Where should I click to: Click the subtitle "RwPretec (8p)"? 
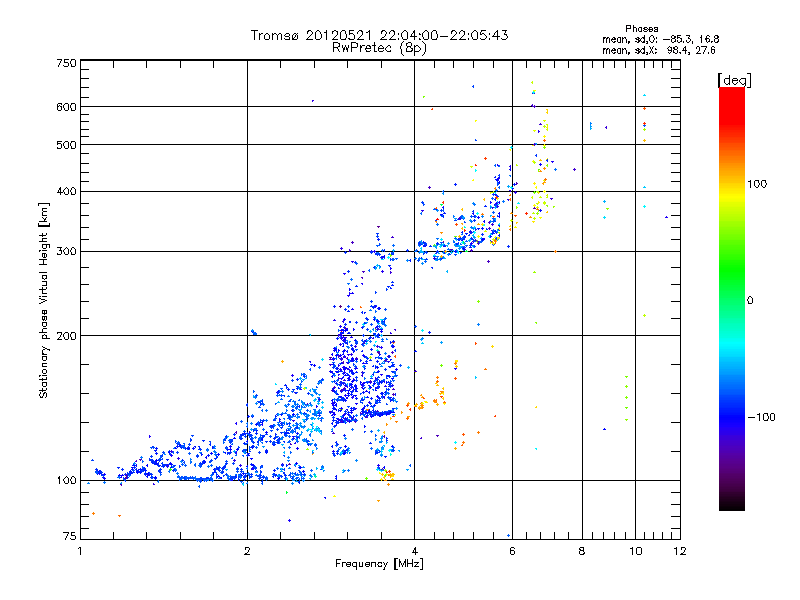(379, 48)
